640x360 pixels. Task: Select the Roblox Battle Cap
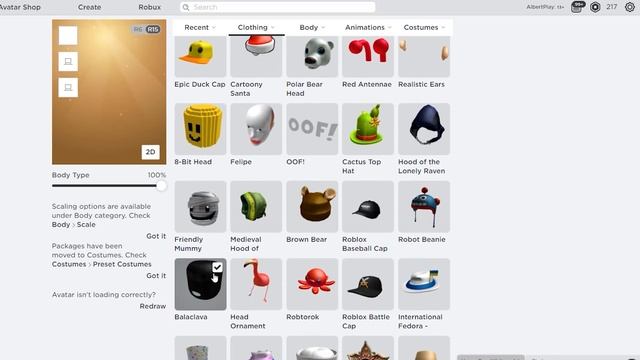click(x=368, y=284)
